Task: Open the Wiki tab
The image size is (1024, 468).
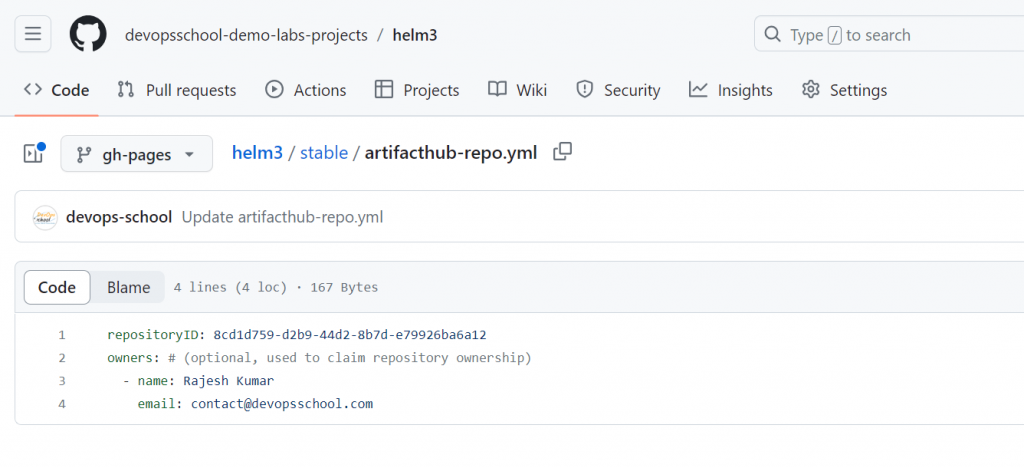Action: click(x=518, y=90)
